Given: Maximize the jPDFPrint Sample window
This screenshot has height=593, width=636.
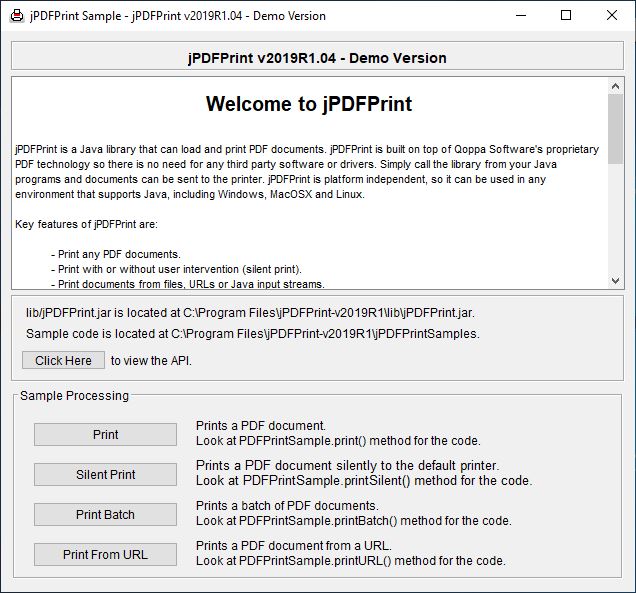Looking at the screenshot, I should [566, 15].
